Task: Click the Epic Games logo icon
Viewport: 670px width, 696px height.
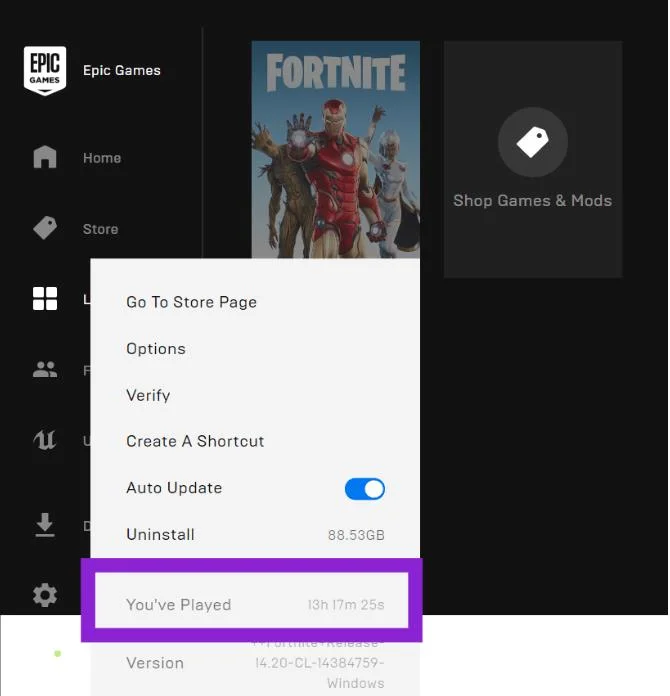Action: [x=45, y=71]
